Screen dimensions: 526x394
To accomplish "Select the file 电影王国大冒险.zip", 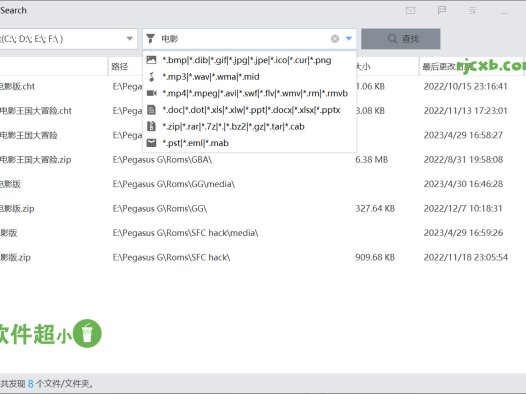I will (x=36, y=160).
